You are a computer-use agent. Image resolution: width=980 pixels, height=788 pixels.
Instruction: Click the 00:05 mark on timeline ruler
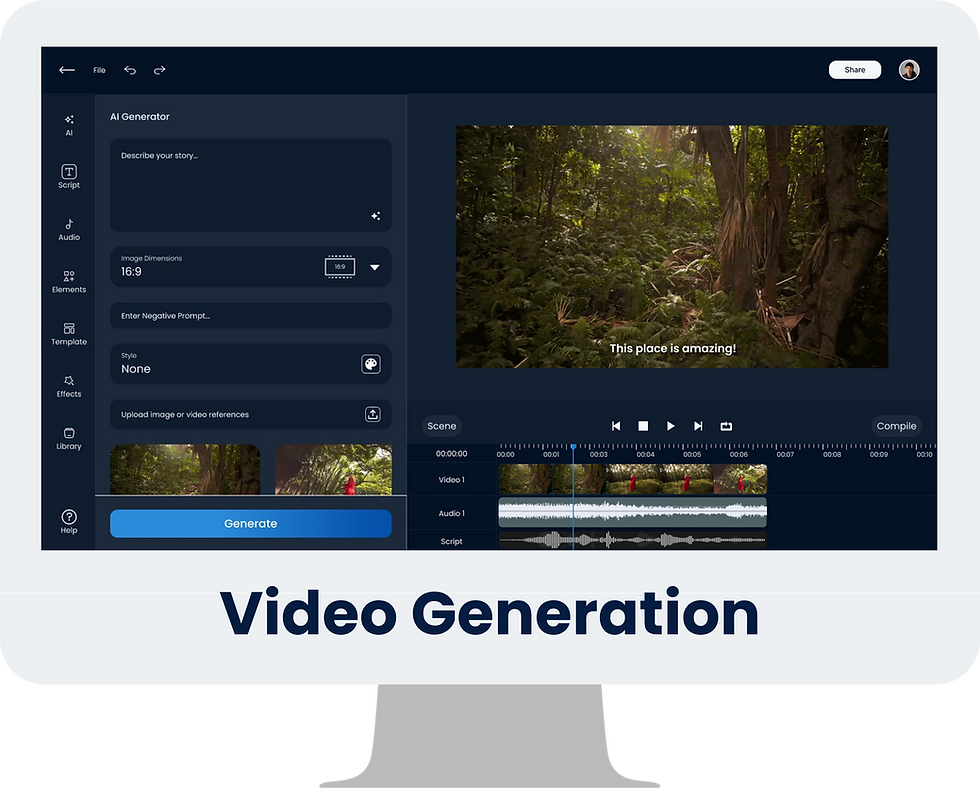click(692, 454)
